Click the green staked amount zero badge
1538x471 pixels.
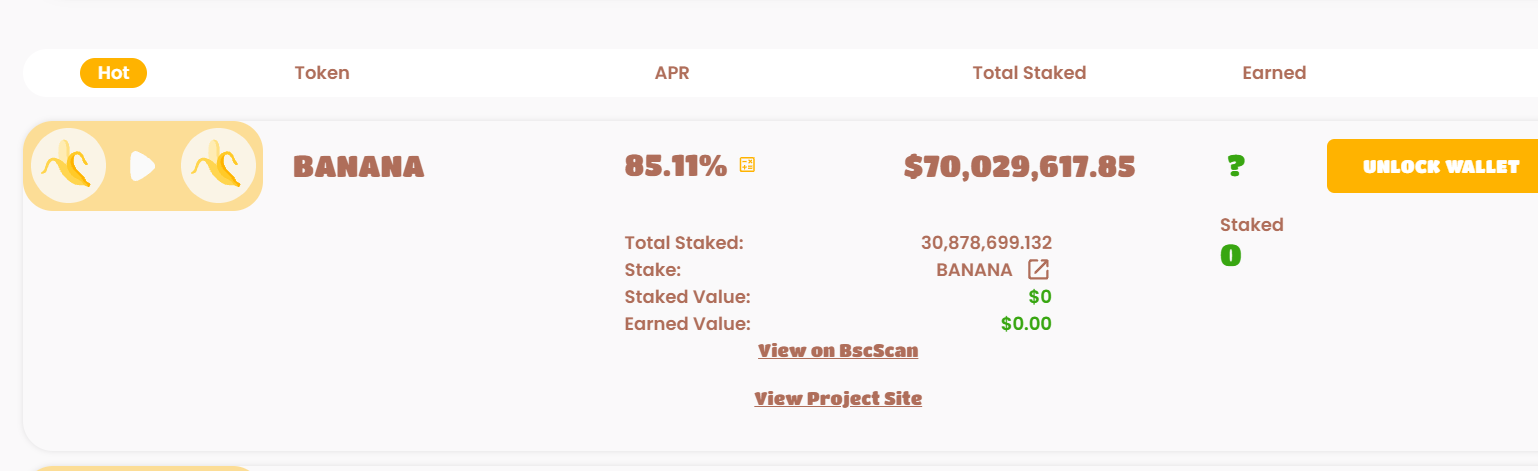tap(1230, 256)
